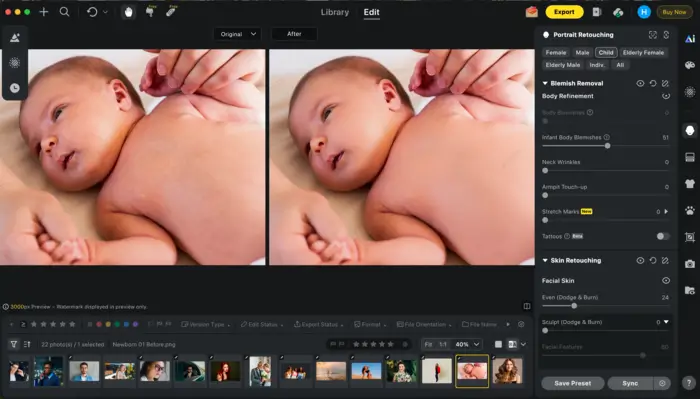Click the collapse-all arrows icon in Portrait Retouching header
The width and height of the screenshot is (700, 399).
click(x=666, y=35)
